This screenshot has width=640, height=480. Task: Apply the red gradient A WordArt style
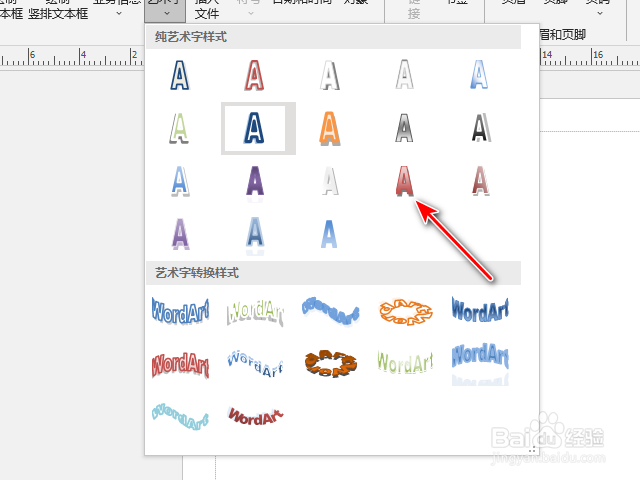(x=404, y=181)
